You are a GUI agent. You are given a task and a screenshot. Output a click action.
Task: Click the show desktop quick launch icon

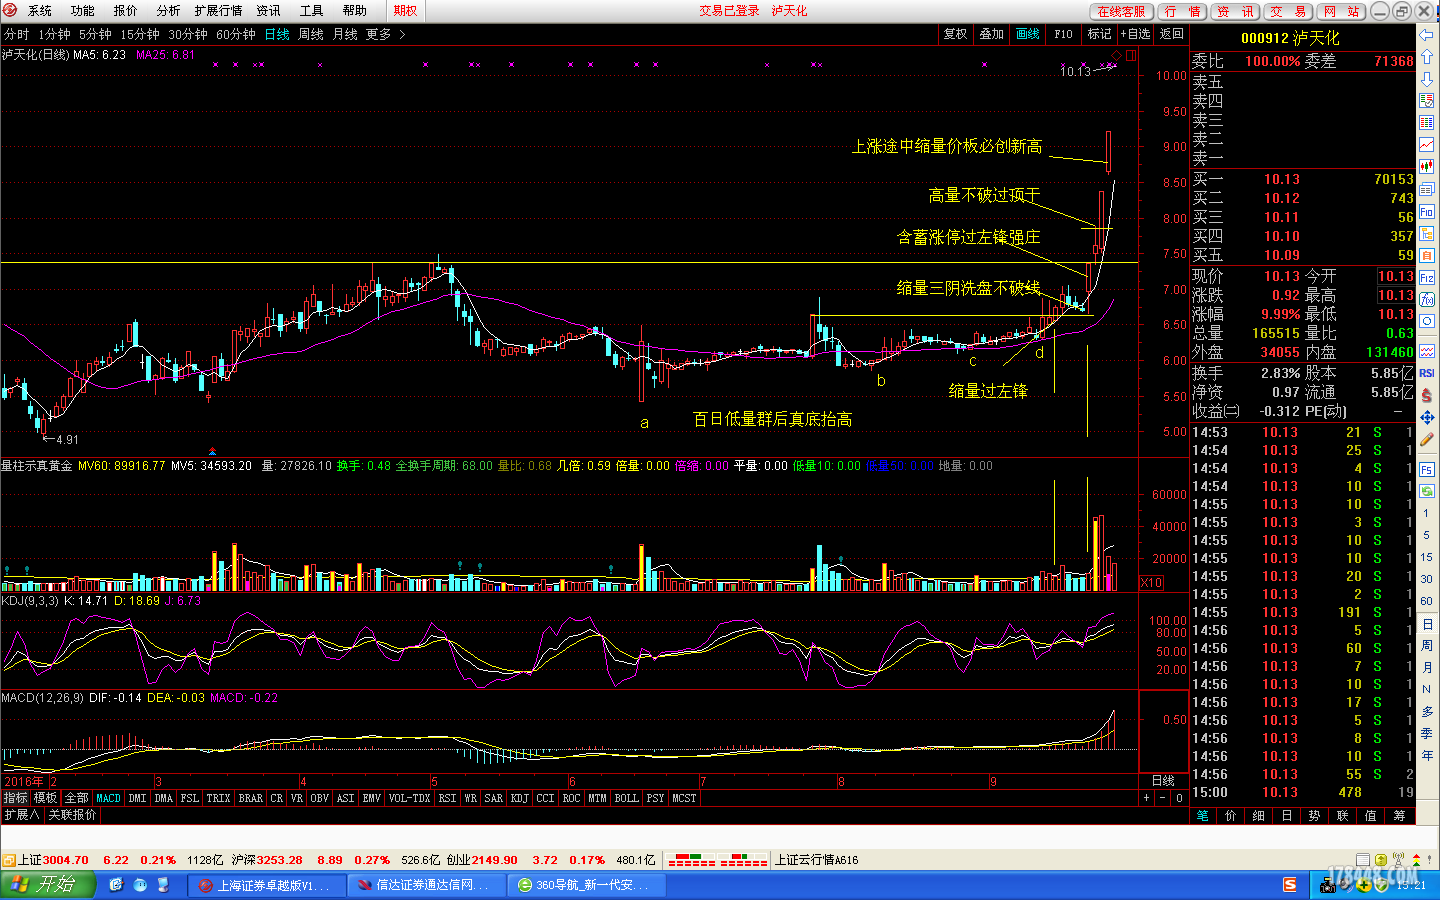pyautogui.click(x=165, y=885)
